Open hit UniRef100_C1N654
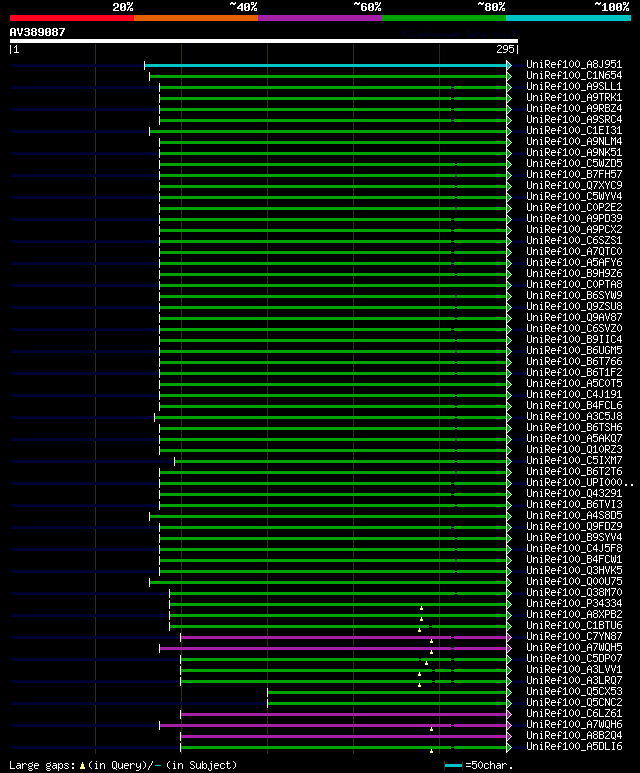 [574, 75]
